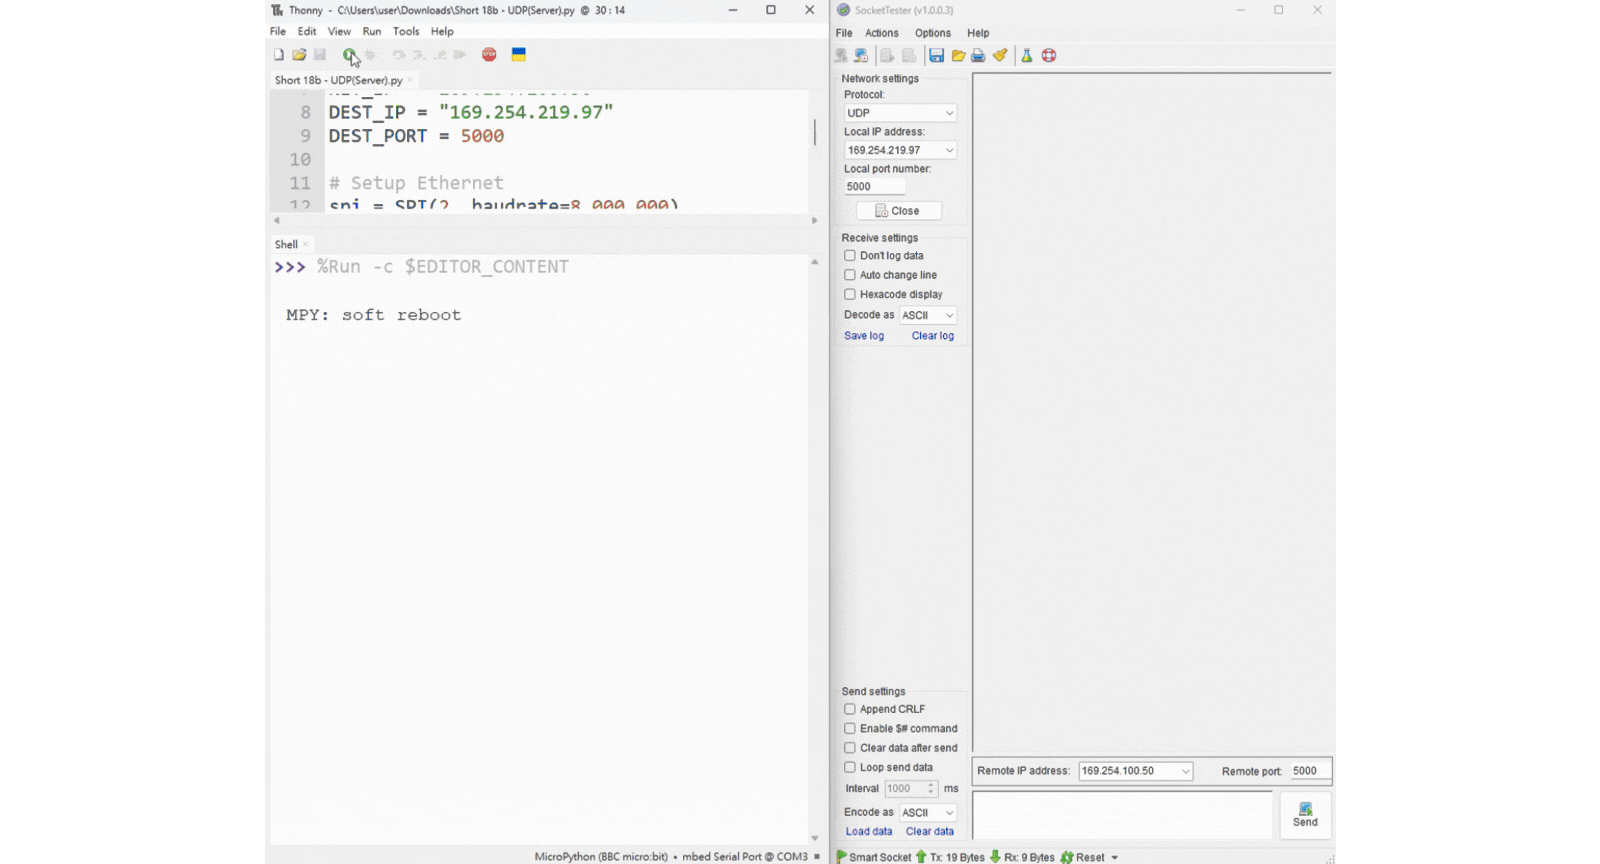Open Thonny's Edit menu

coord(307,31)
